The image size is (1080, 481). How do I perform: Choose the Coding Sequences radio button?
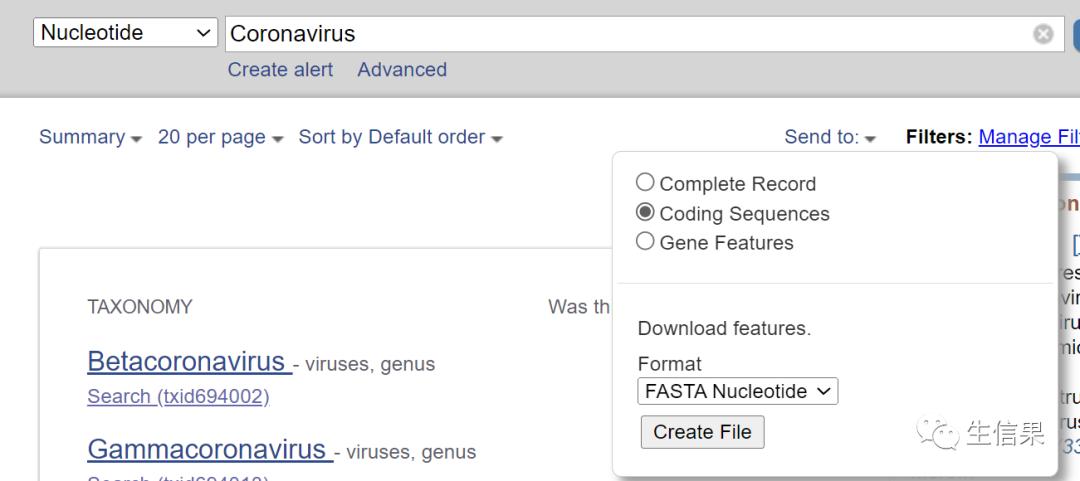pos(646,213)
